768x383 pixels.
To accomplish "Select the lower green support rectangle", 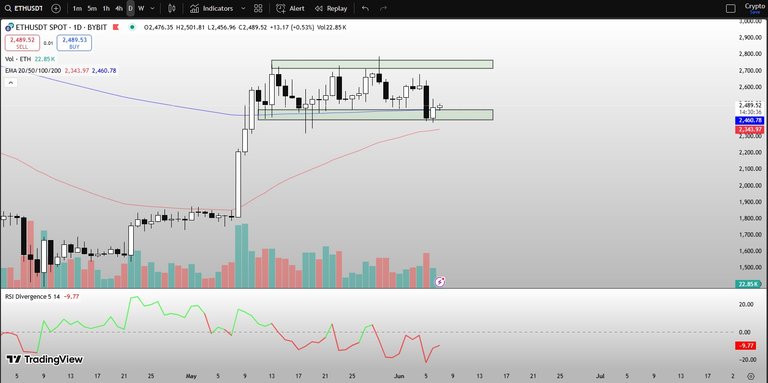I will (x=375, y=115).
